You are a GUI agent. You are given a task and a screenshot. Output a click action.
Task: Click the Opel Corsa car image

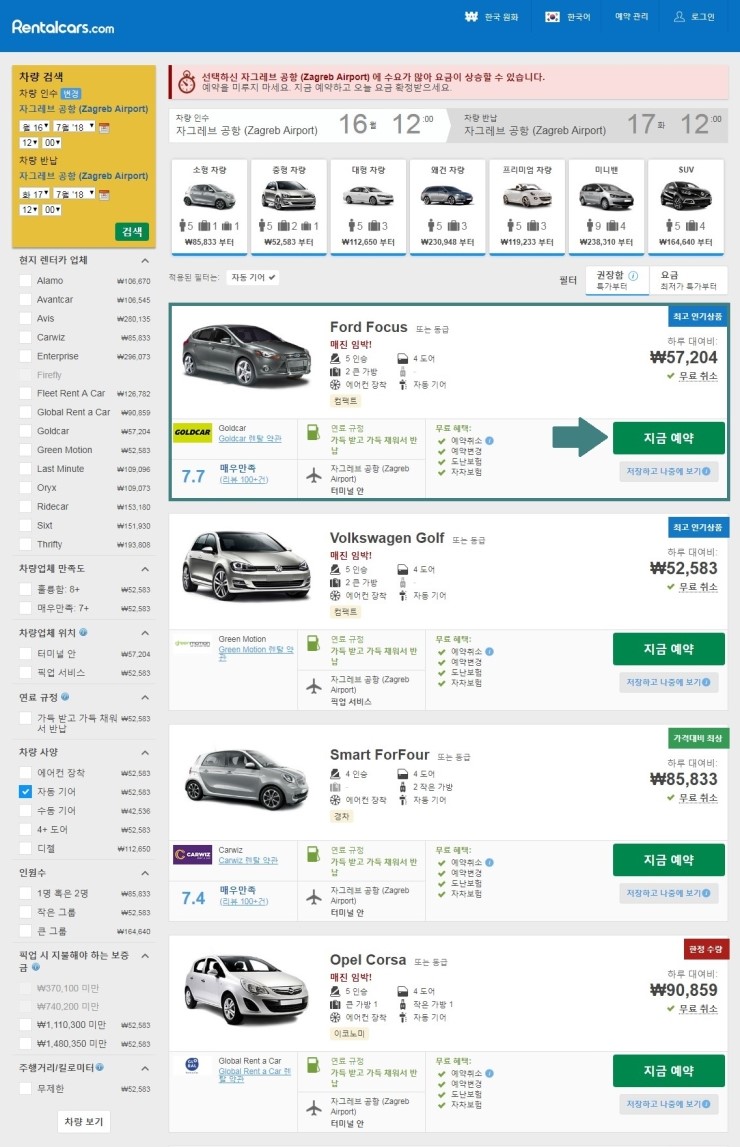pyautogui.click(x=246, y=988)
